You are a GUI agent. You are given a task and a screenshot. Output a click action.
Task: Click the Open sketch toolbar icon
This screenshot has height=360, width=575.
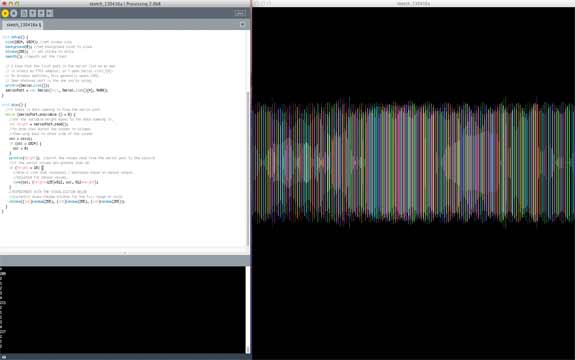pos(32,14)
